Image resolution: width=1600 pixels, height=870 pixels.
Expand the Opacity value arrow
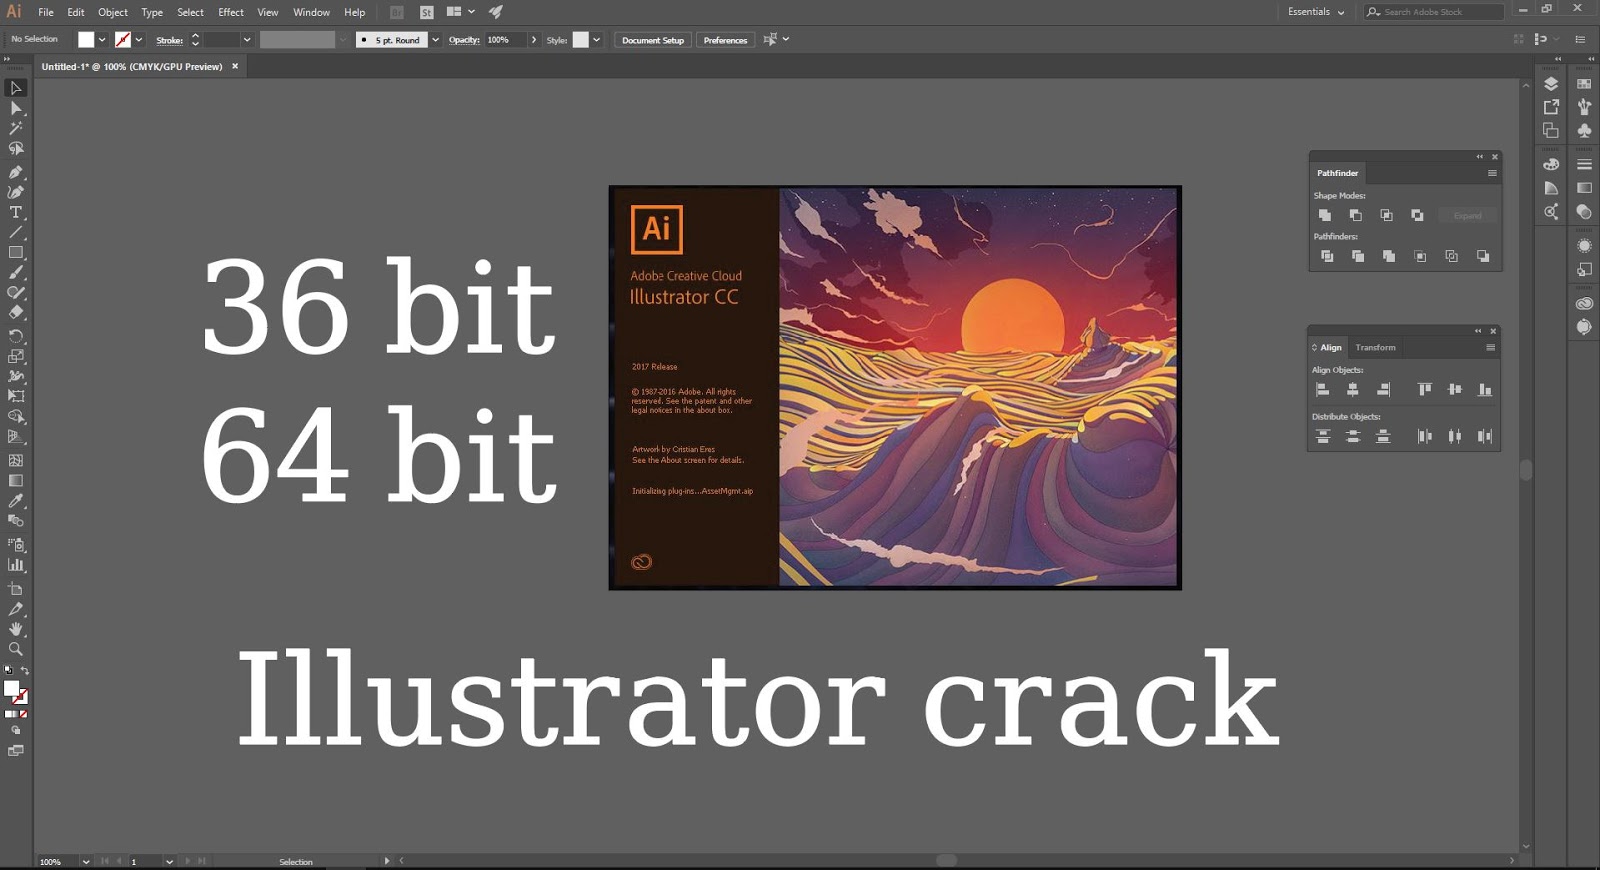pos(534,40)
